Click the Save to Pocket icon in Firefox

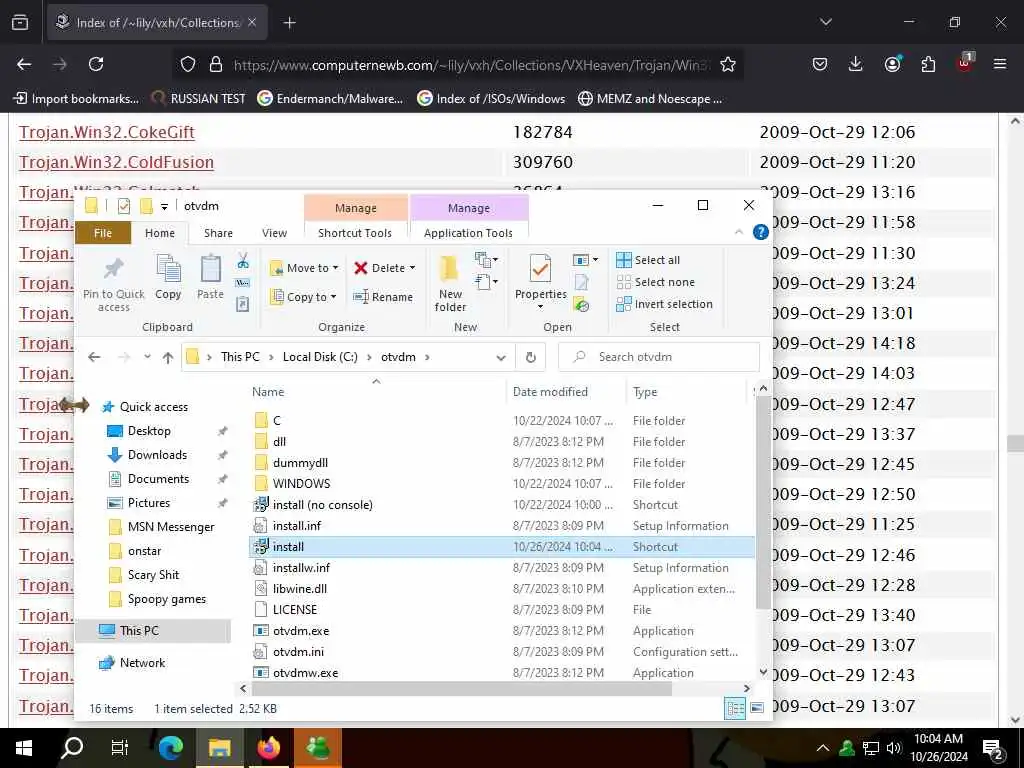point(820,64)
